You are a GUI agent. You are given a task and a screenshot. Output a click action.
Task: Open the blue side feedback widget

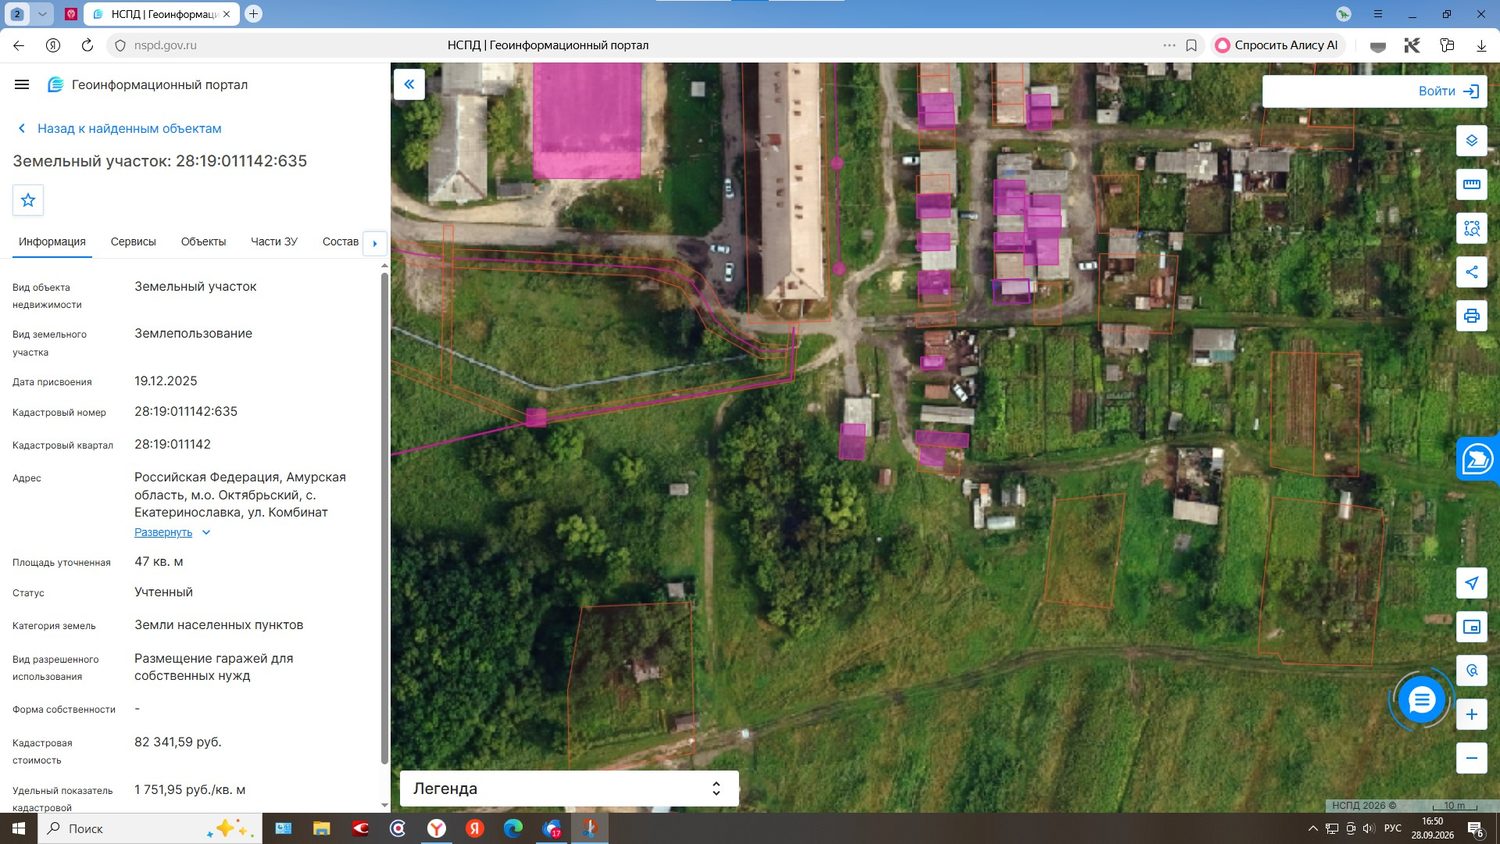tap(1478, 460)
